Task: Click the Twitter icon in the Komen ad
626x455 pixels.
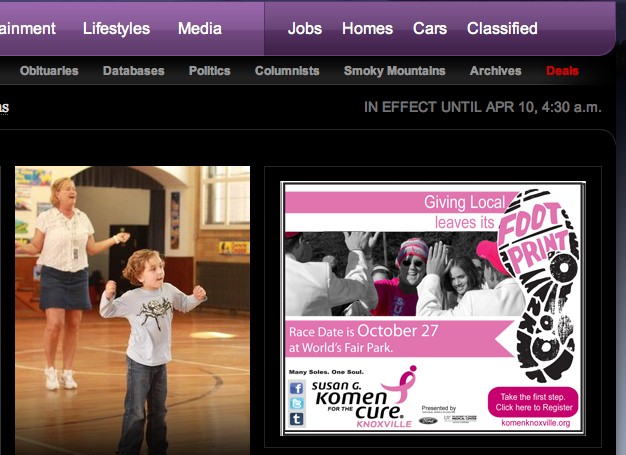Action: click(296, 404)
